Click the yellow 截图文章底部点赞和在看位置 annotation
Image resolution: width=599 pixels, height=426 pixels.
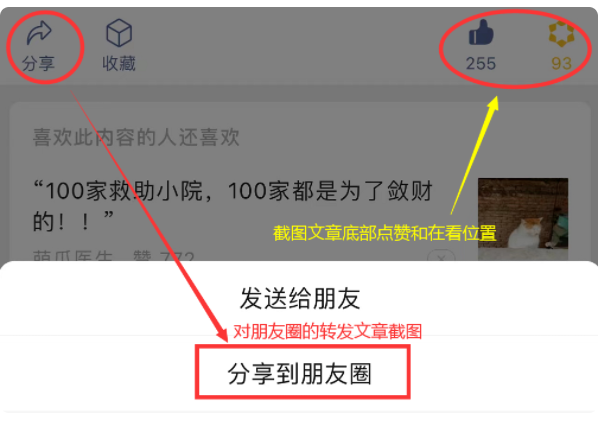click(x=385, y=233)
